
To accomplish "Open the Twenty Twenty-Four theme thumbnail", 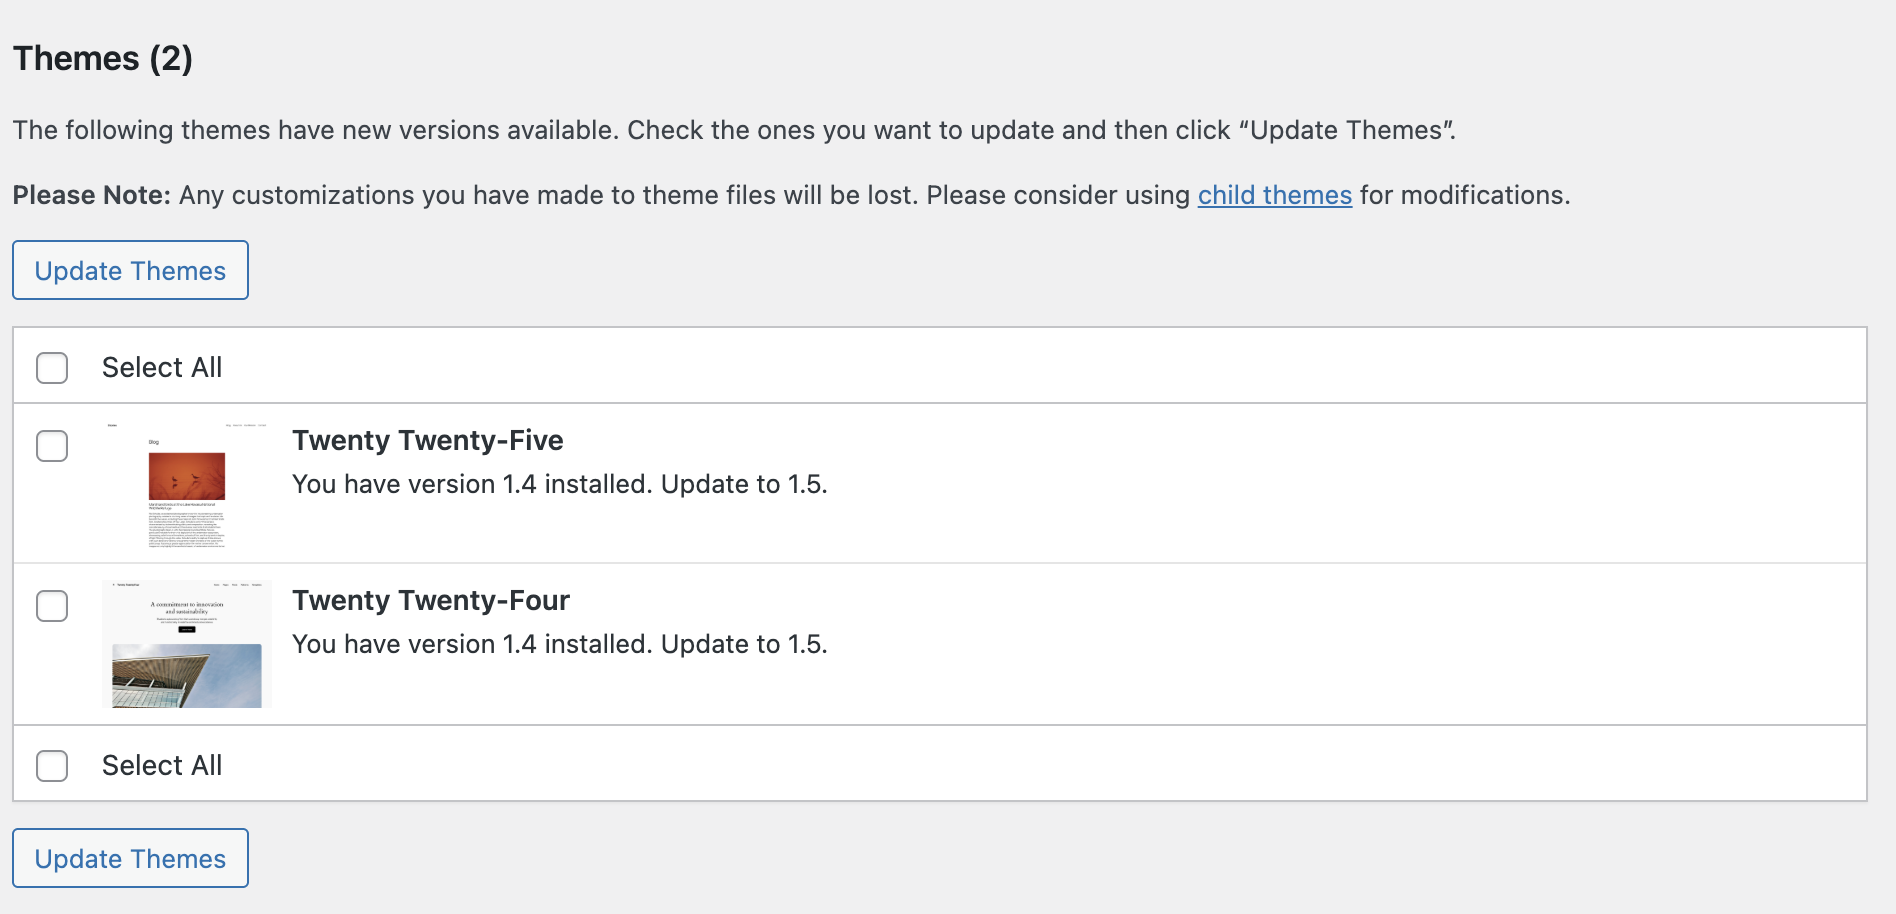I will (x=187, y=644).
